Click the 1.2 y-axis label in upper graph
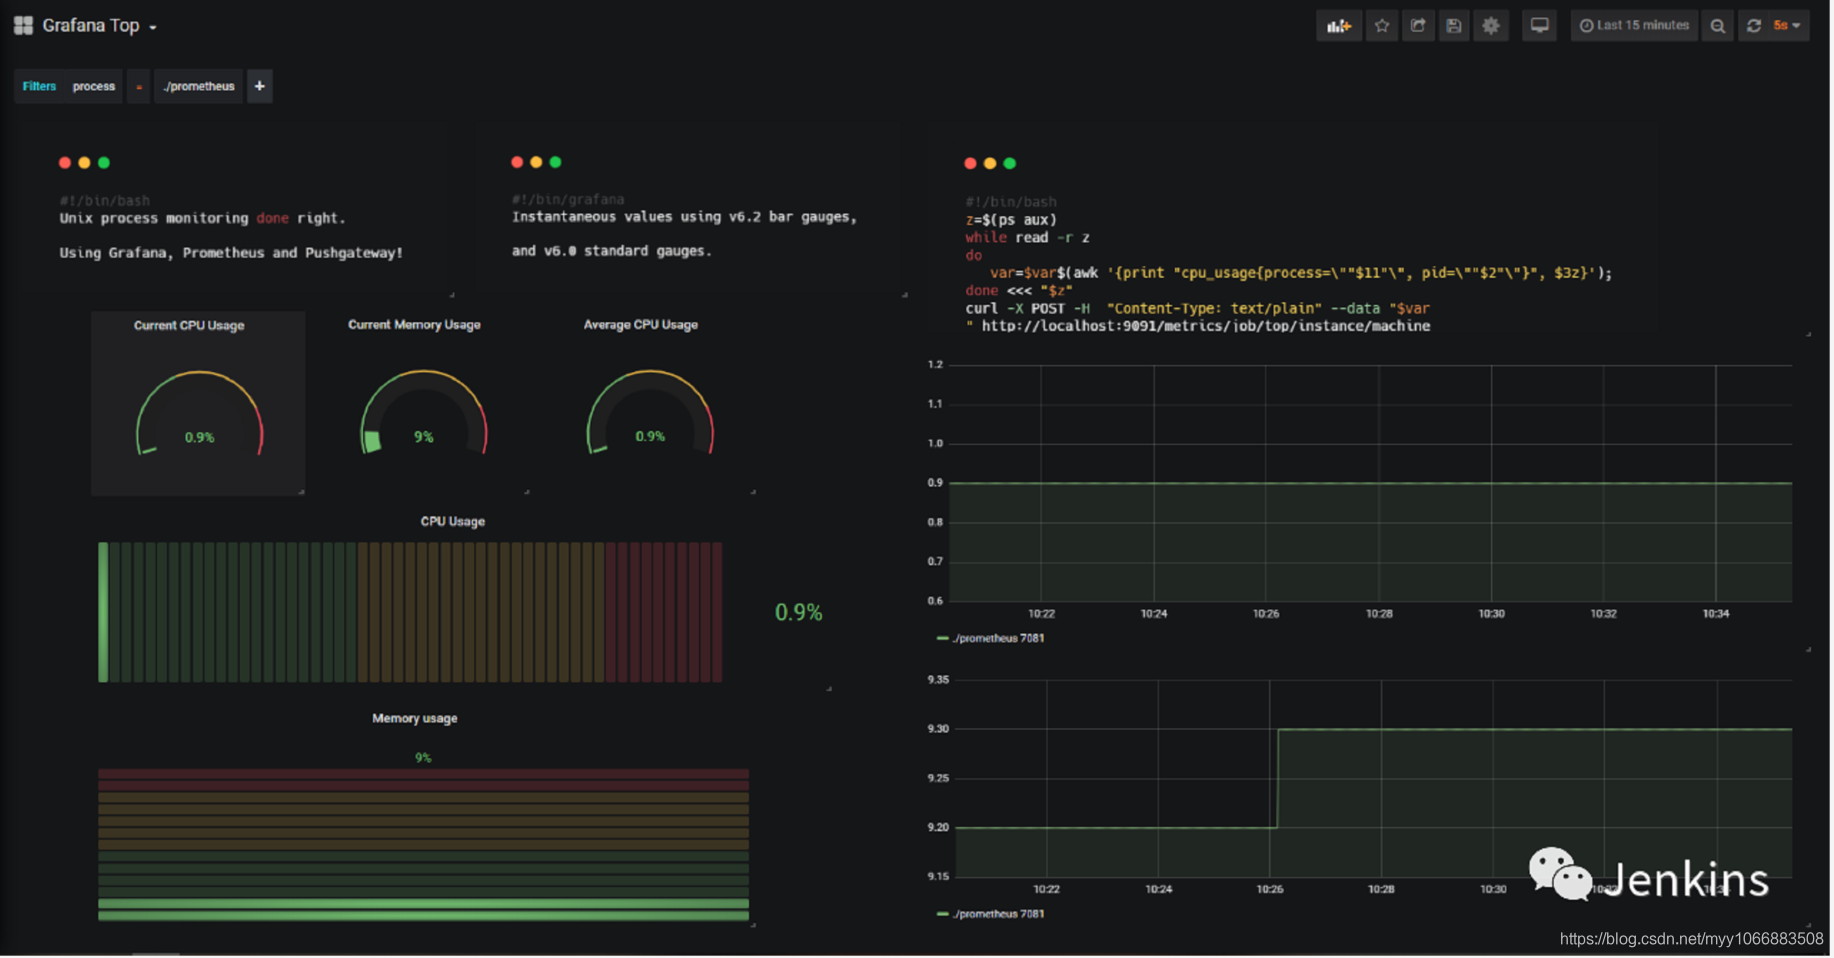Image resolution: width=1834 pixels, height=958 pixels. click(935, 365)
